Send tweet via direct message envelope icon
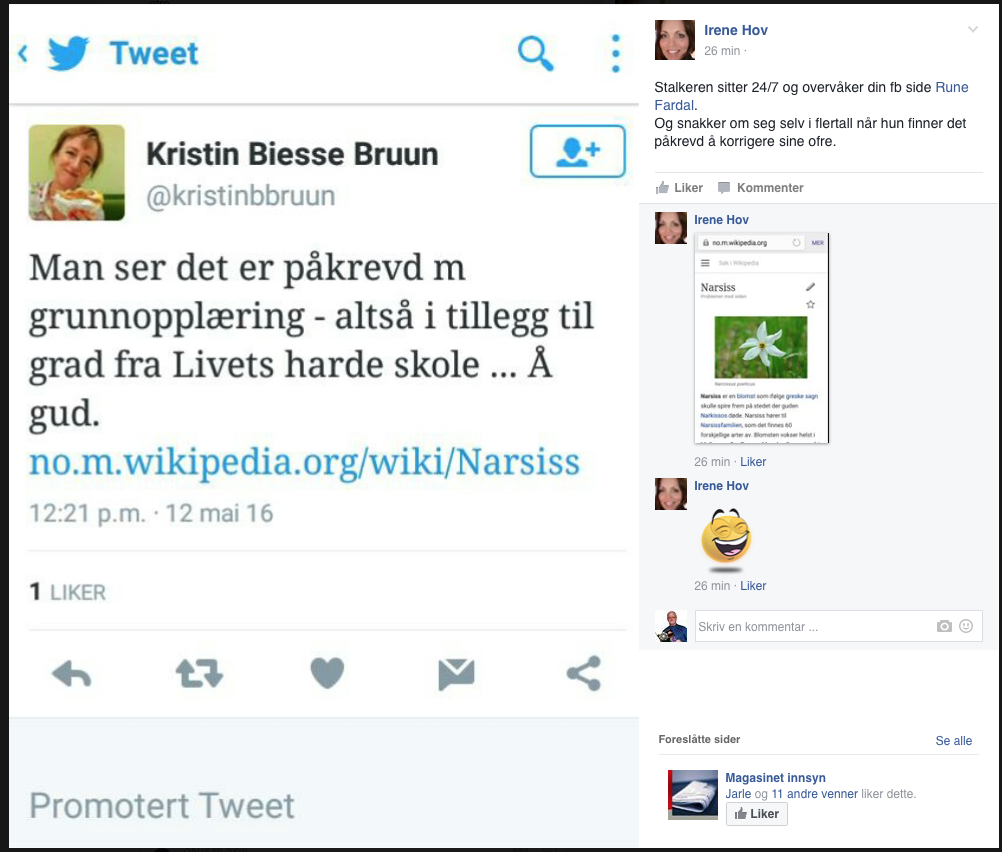 click(x=456, y=674)
